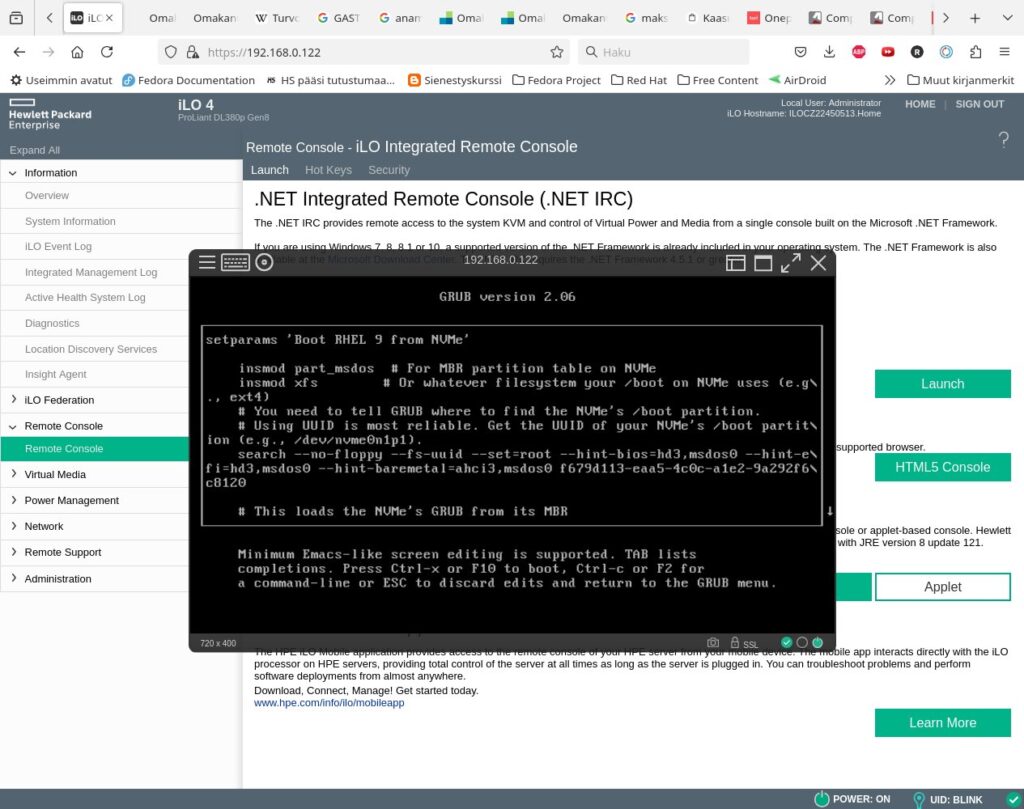Expand the Power Management section

[13, 500]
